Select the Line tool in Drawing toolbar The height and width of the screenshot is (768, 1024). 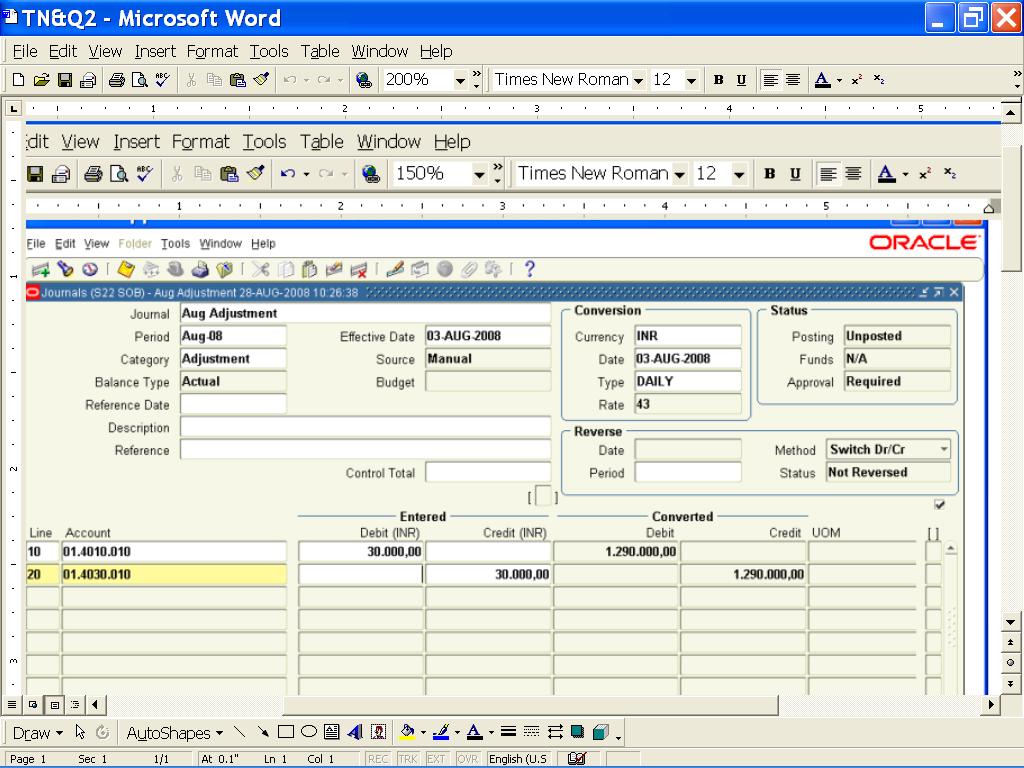click(x=239, y=733)
